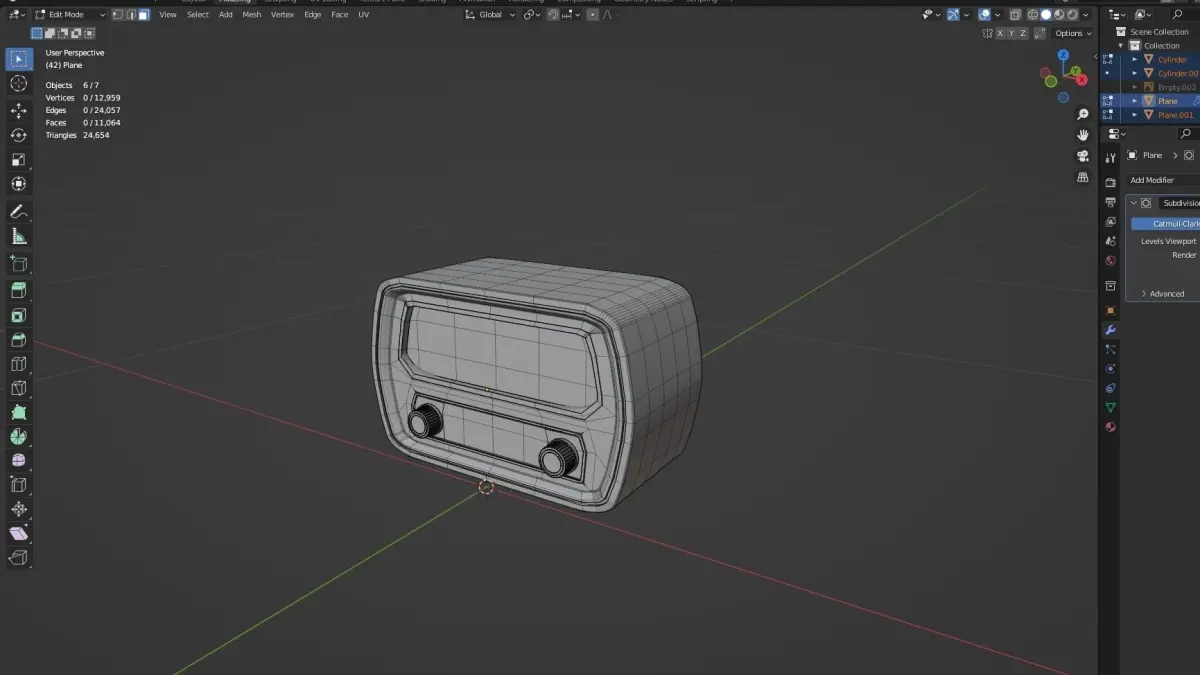Switch to wireframe viewport shading
The width and height of the screenshot is (1200, 675).
tap(1034, 15)
